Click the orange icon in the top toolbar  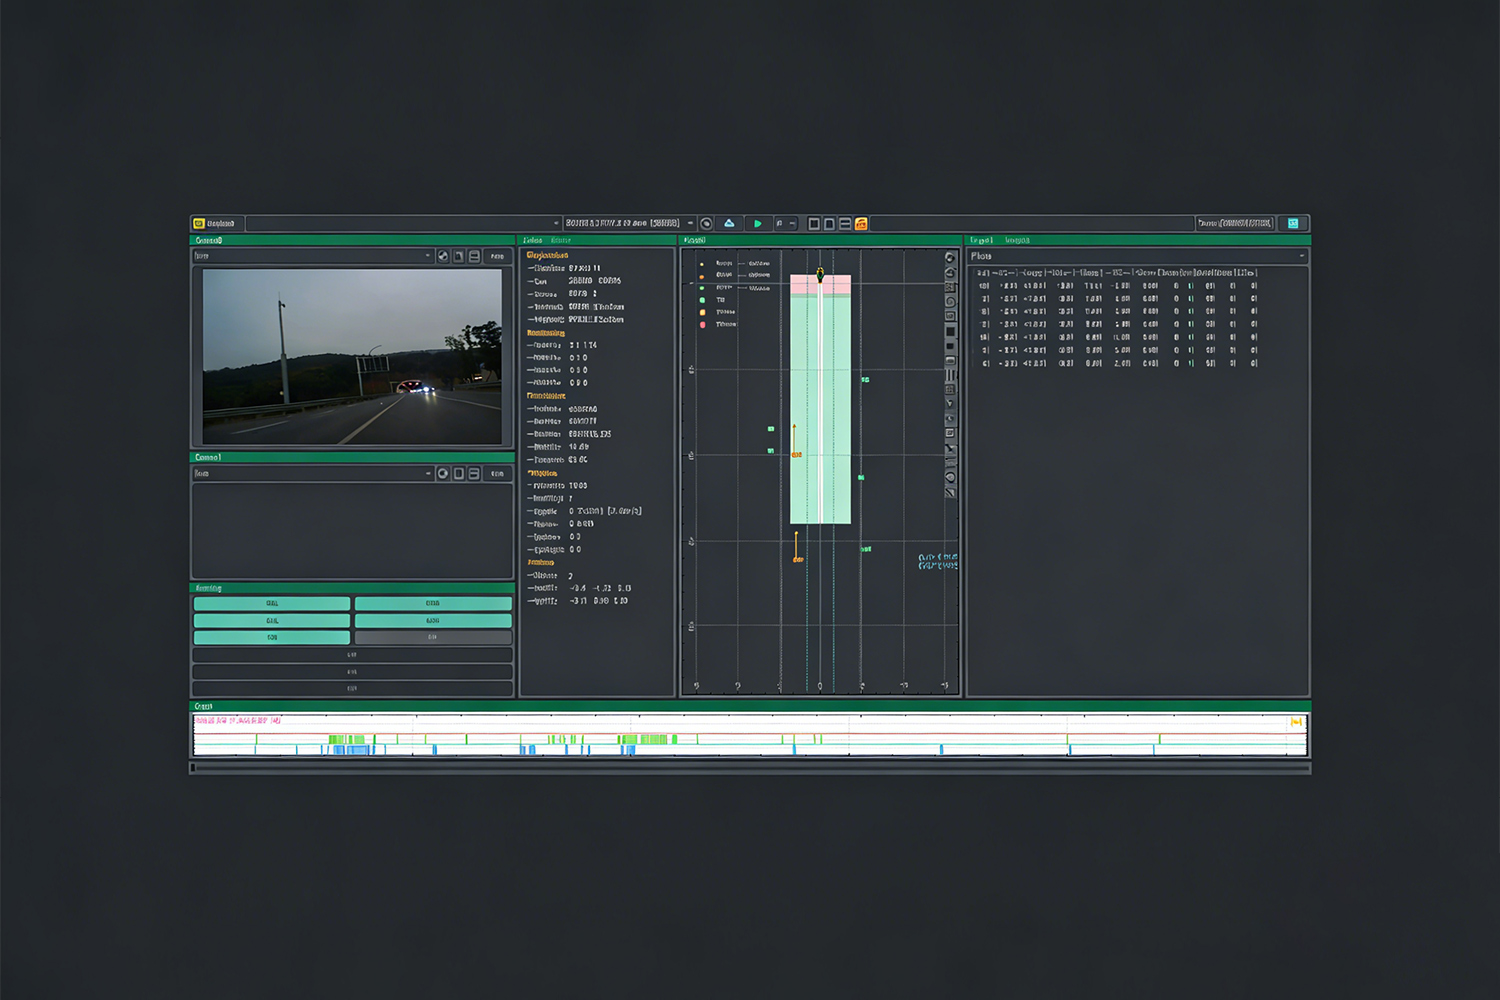(x=861, y=224)
